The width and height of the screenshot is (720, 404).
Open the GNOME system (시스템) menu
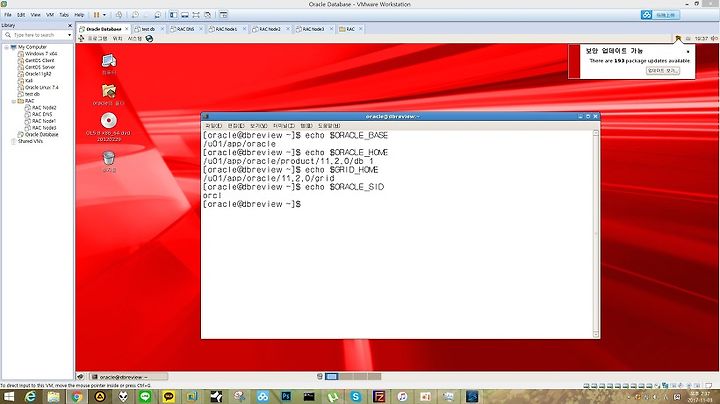pos(135,39)
